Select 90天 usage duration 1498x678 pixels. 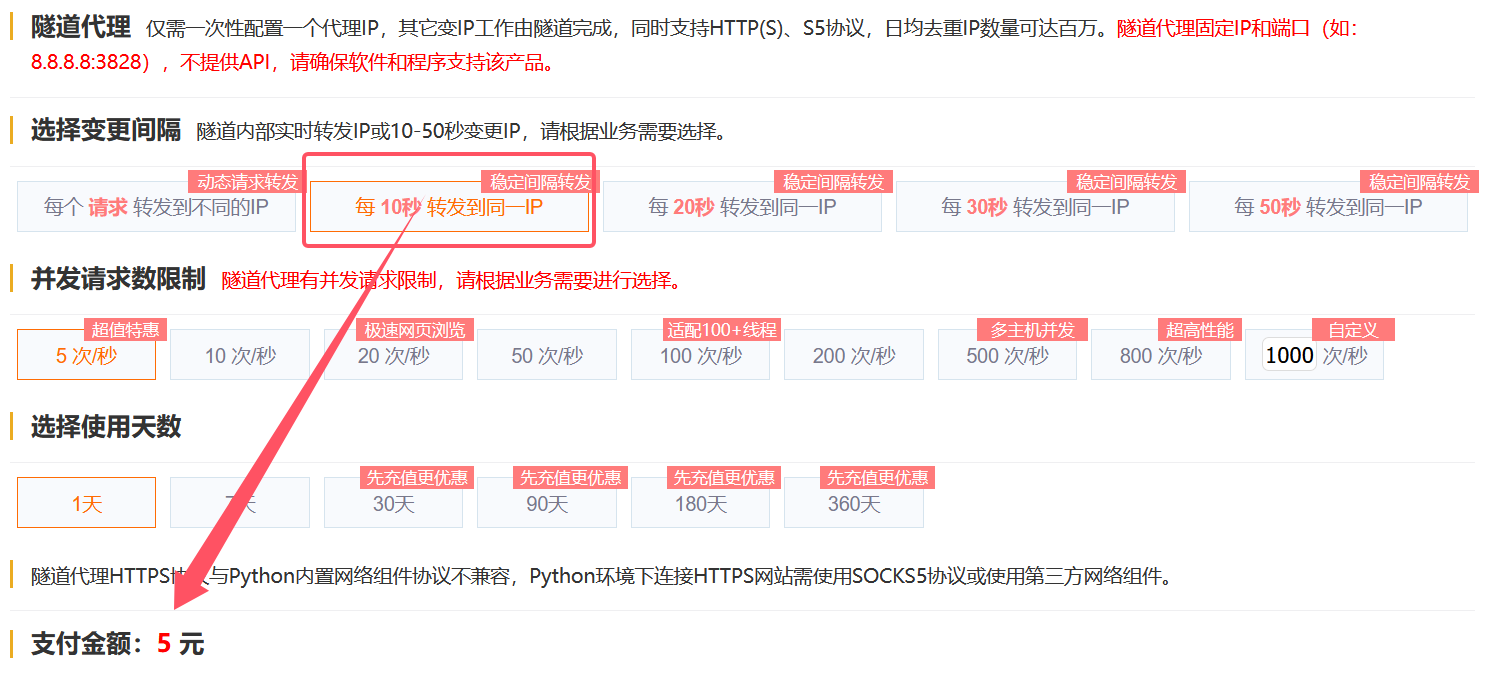click(x=546, y=503)
